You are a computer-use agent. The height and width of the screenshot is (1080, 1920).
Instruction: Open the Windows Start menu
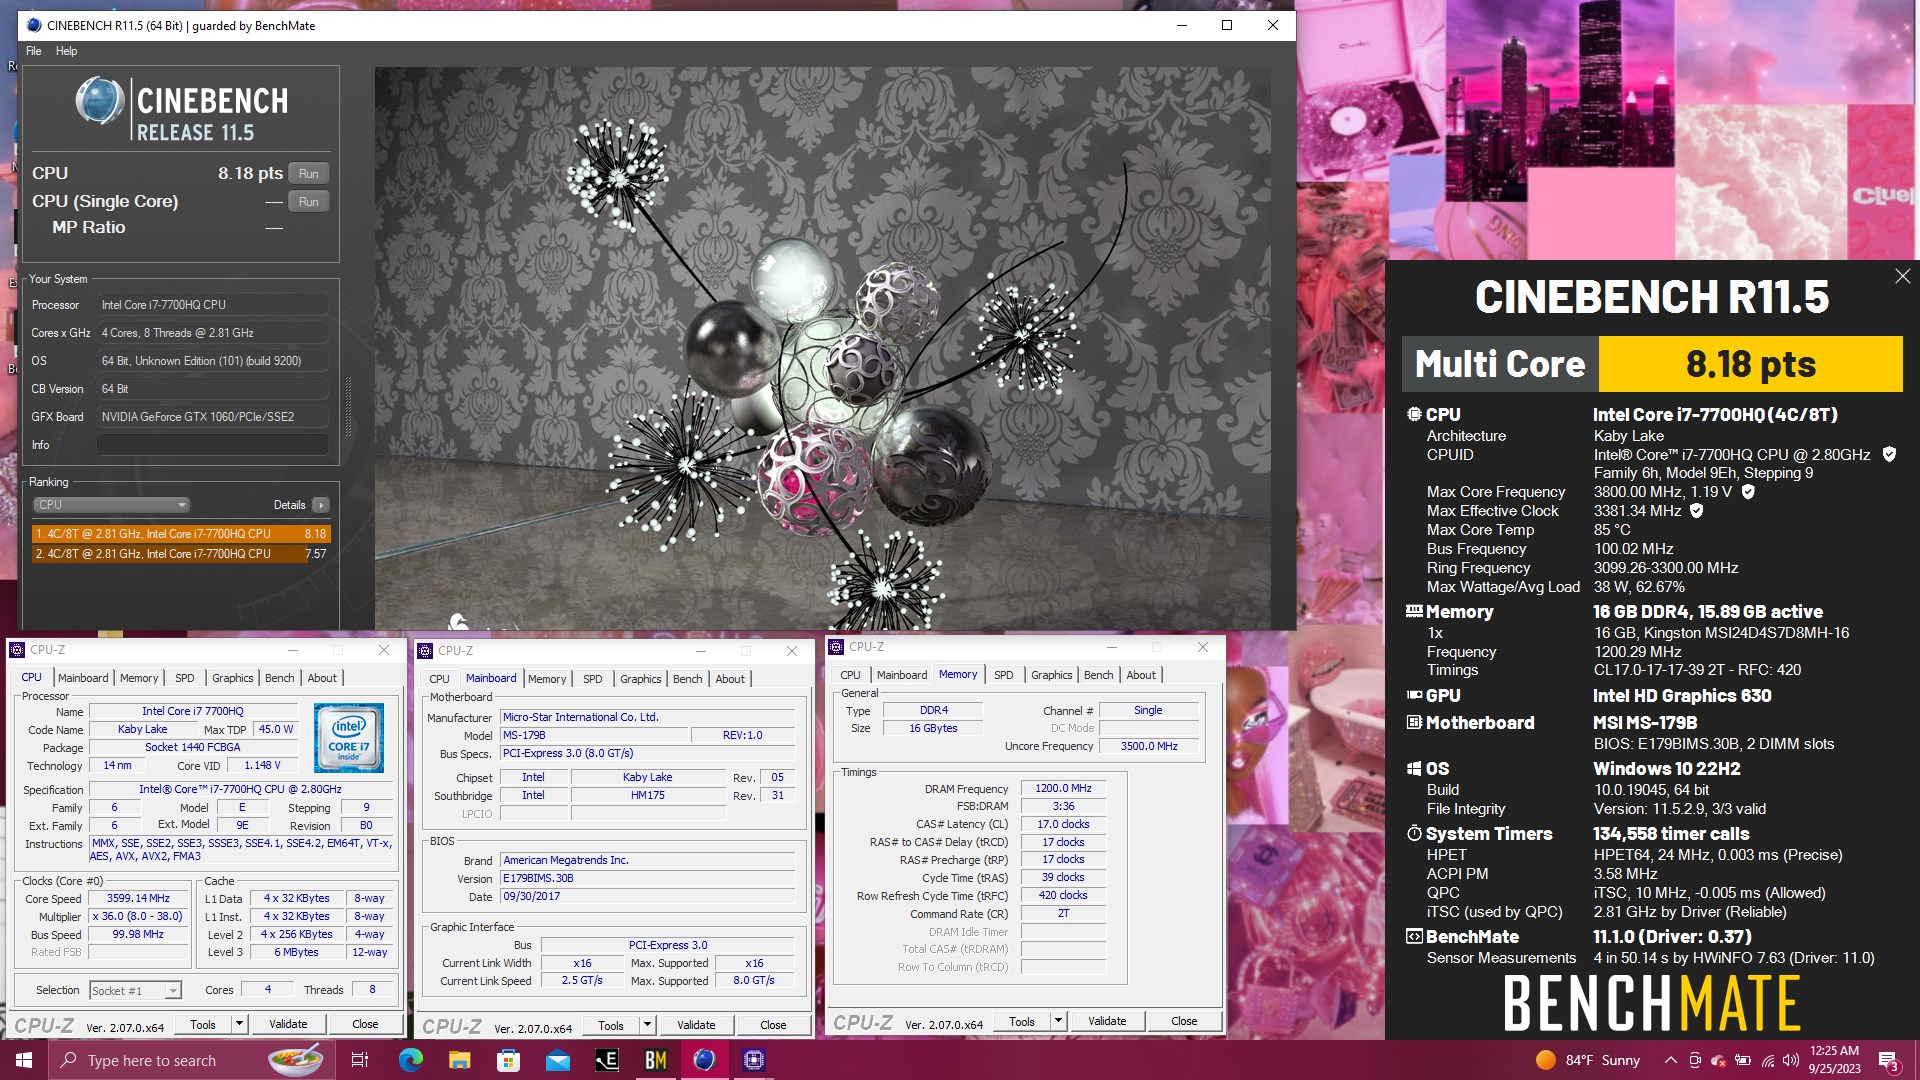24,1060
